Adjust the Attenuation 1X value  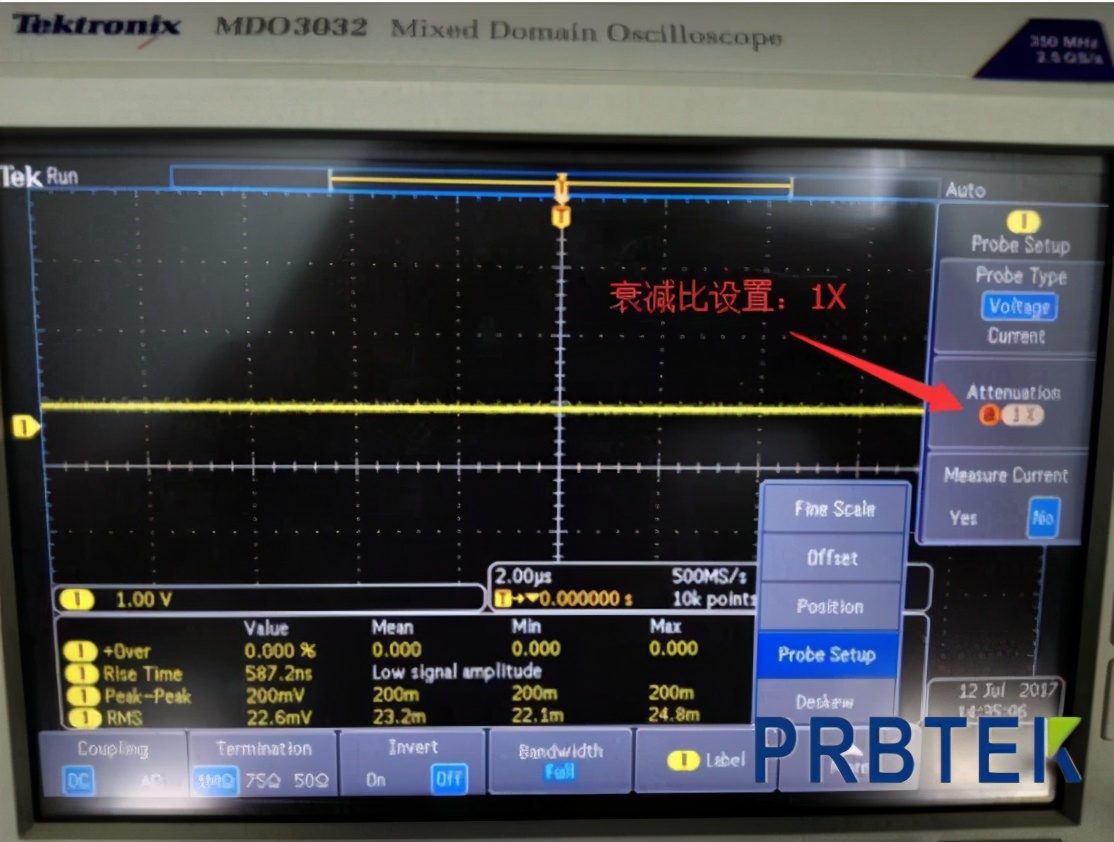[1023, 415]
